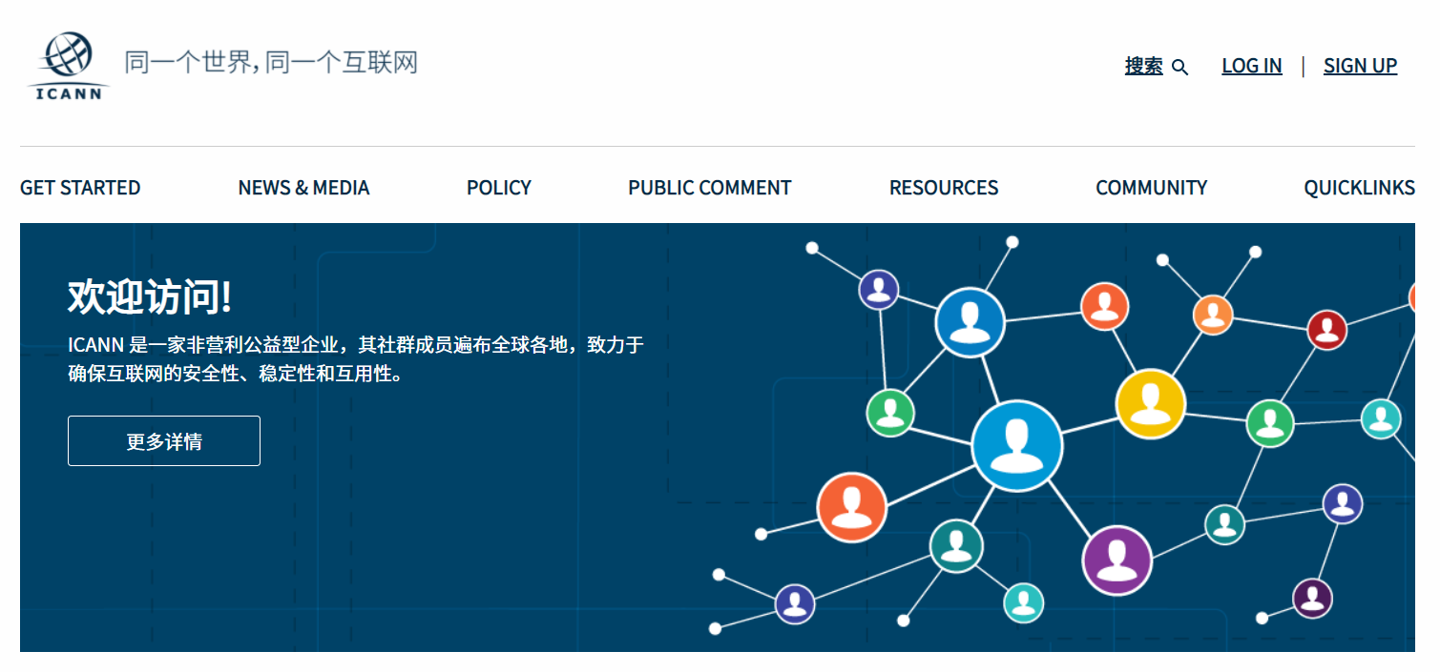Click the yellow person node
Screen dimensions: 1440x672
click(1151, 404)
